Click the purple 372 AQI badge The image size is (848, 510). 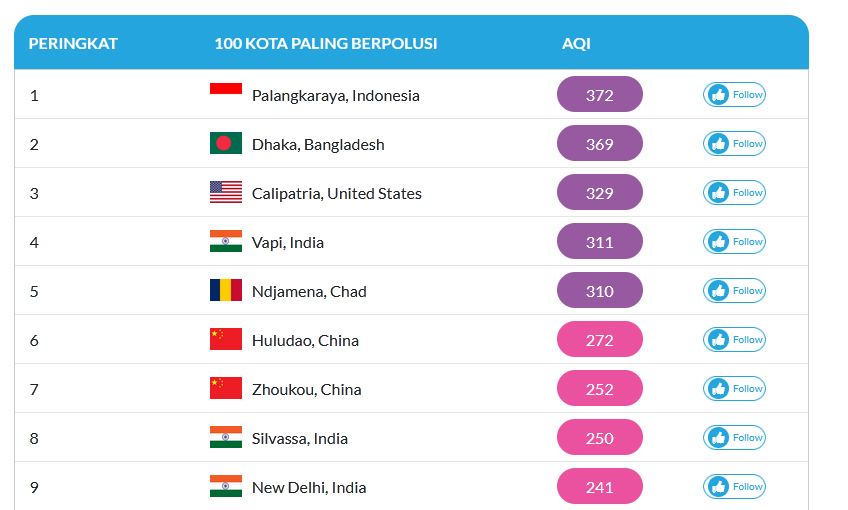[599, 95]
